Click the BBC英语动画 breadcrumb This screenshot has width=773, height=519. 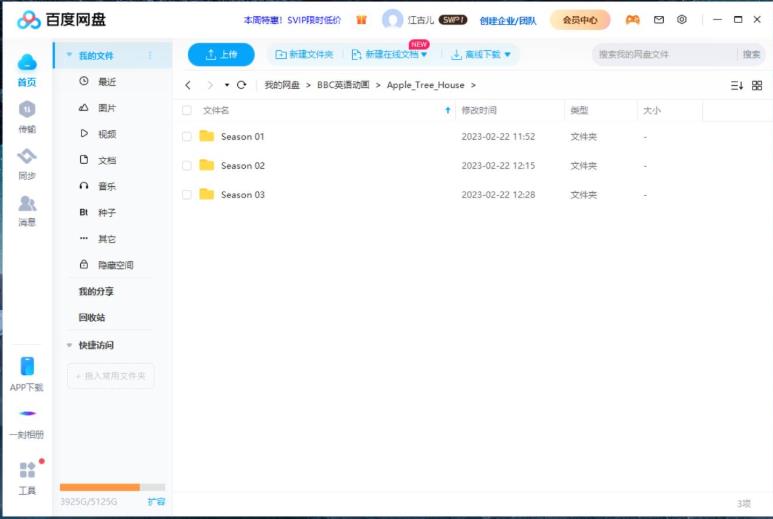coord(343,85)
